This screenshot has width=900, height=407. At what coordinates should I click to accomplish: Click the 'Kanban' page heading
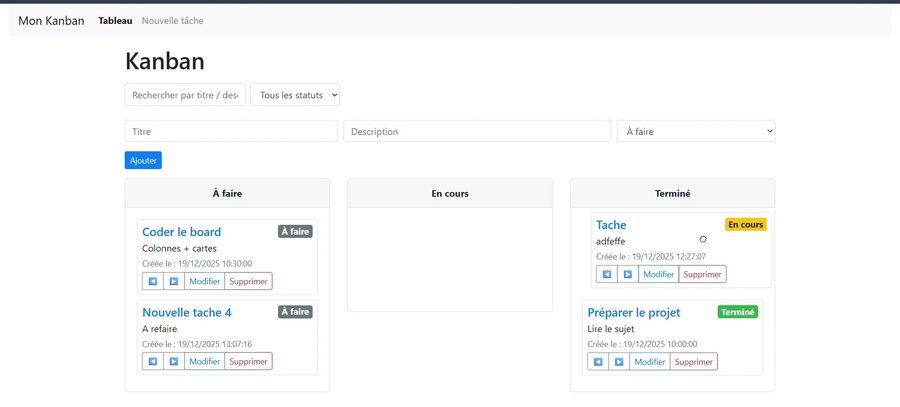tap(165, 61)
